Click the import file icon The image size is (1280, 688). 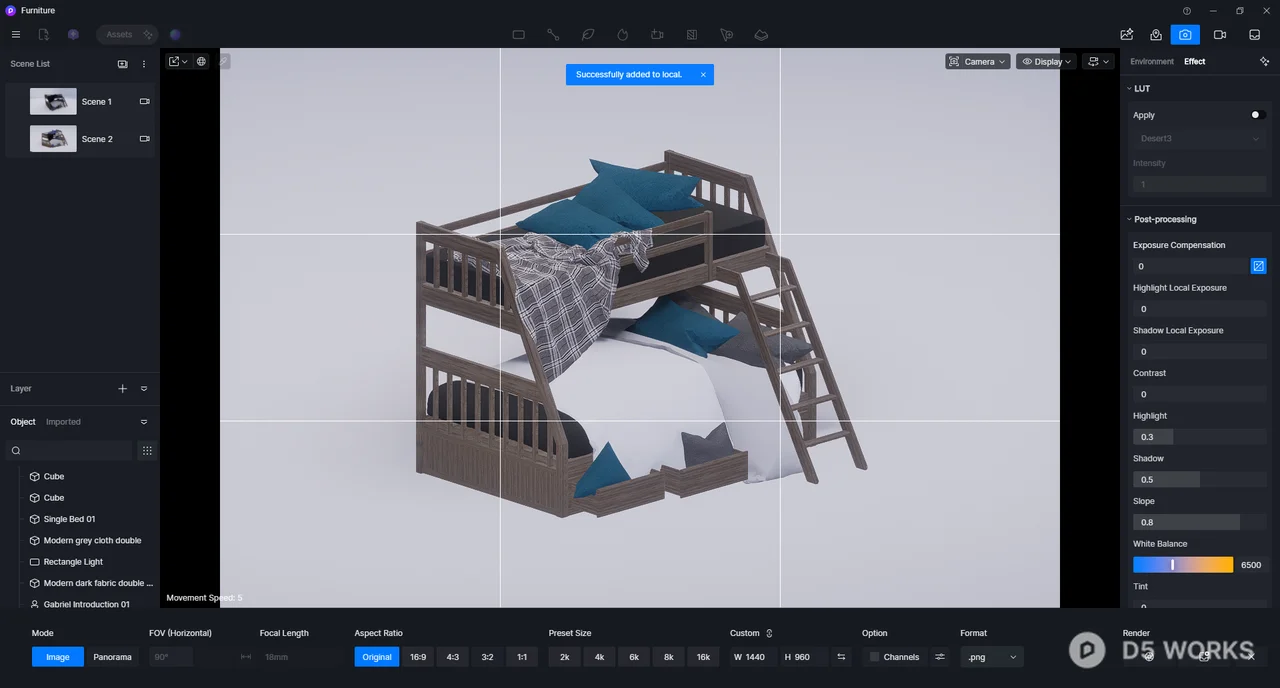43,34
